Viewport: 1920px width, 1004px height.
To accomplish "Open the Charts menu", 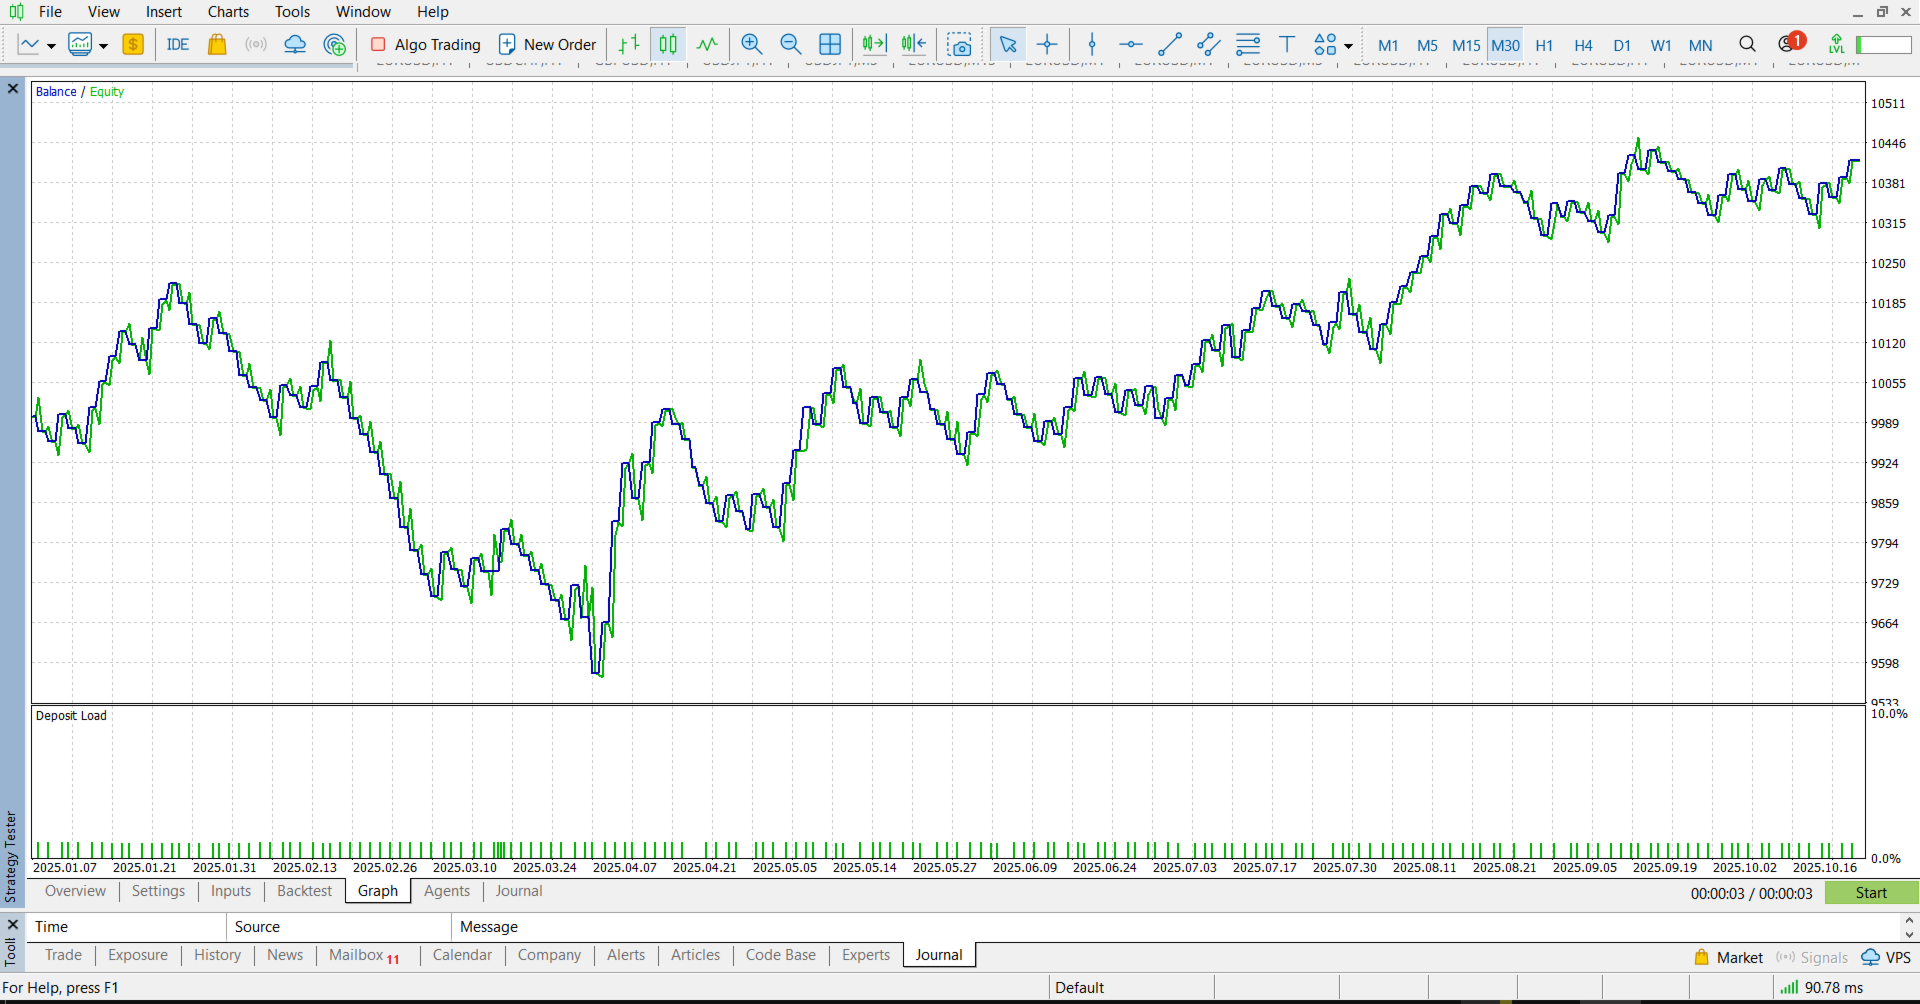I will tap(228, 12).
